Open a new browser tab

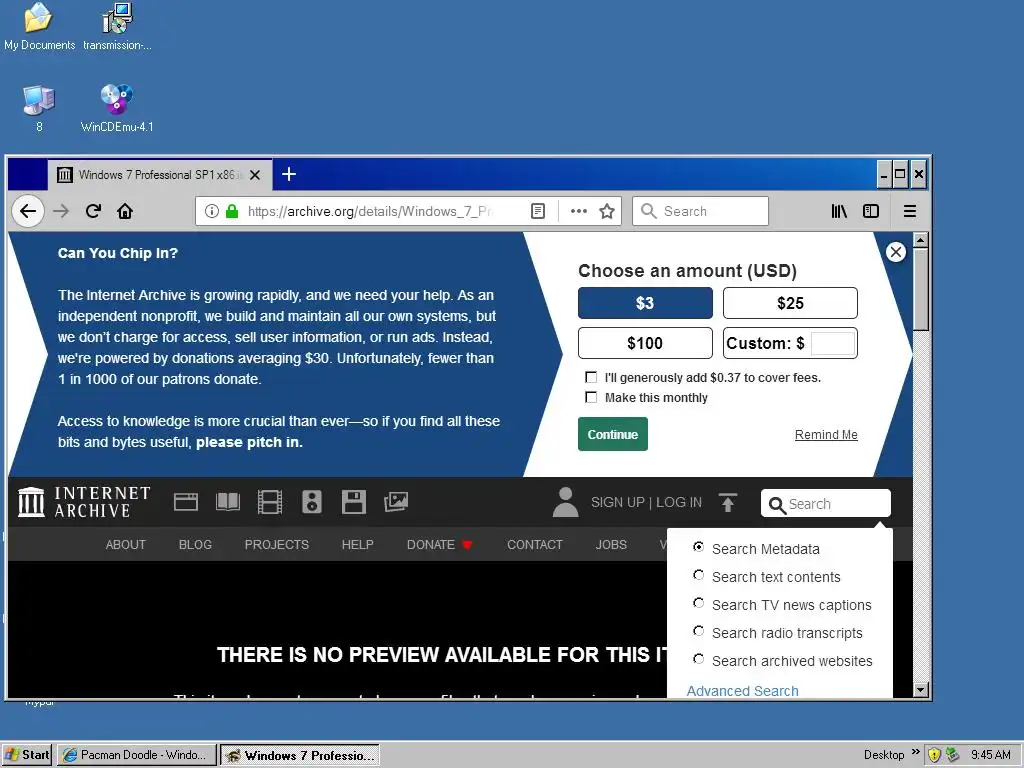[x=289, y=174]
